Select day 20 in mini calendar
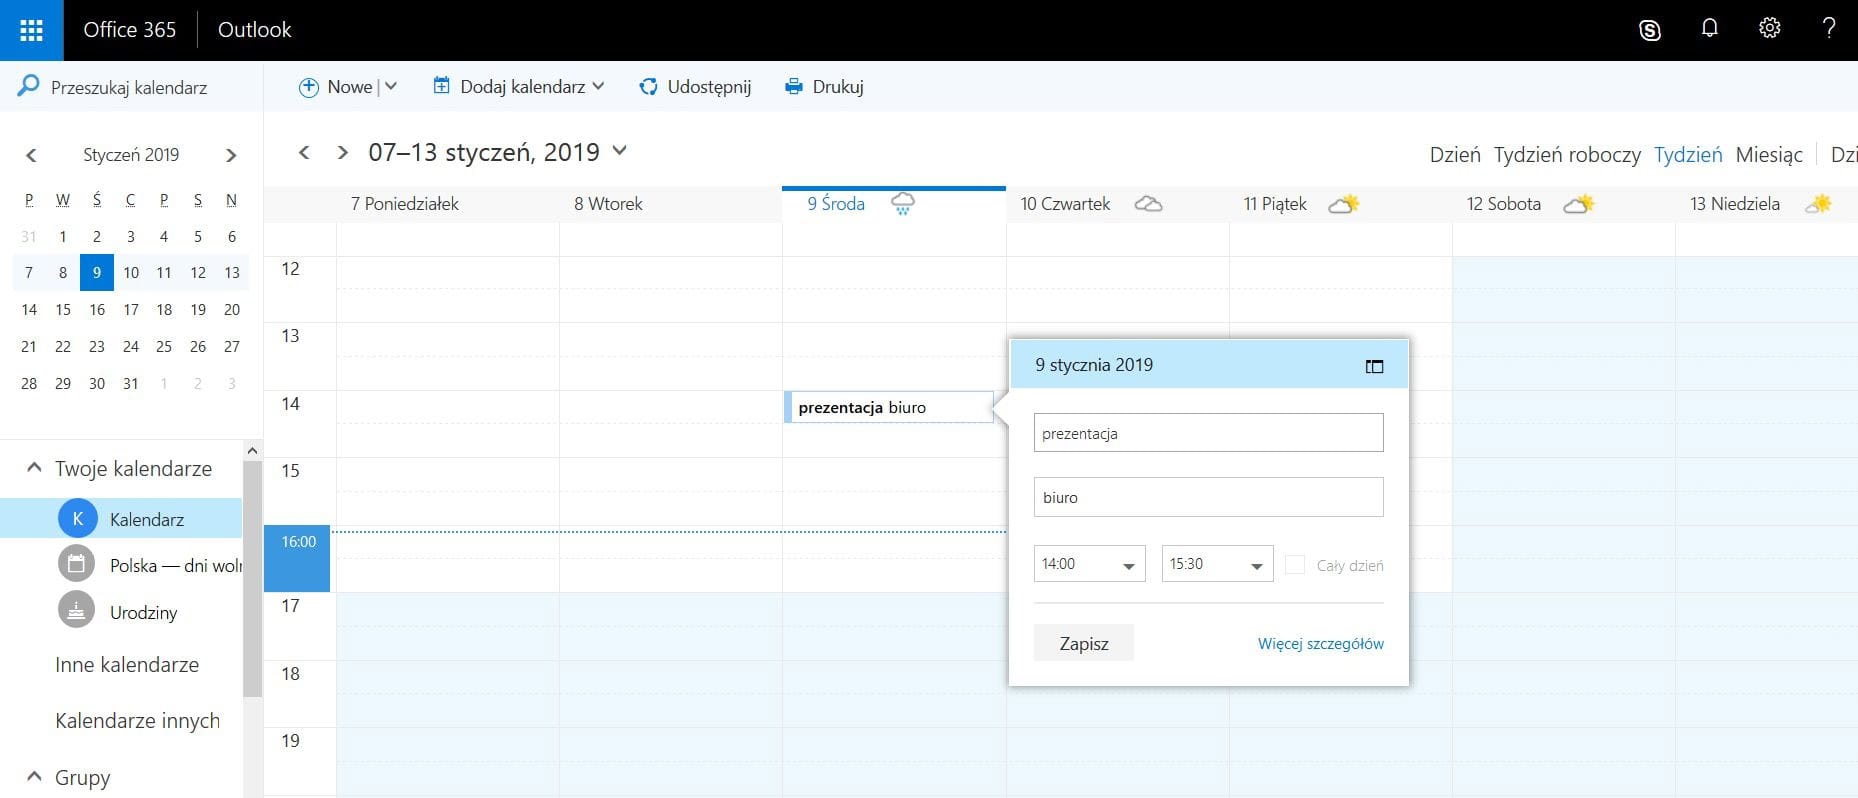Viewport: 1858px width, 798px height. 232,310
